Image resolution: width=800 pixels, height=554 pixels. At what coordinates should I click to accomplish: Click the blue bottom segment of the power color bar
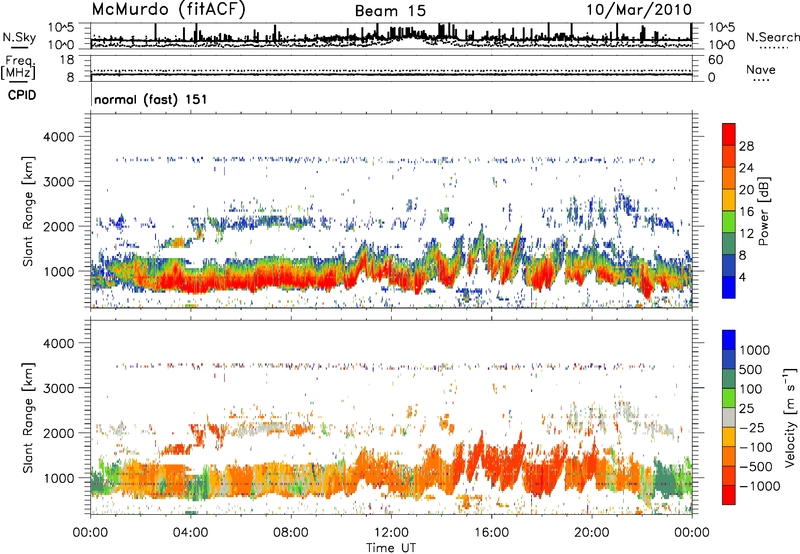coord(729,287)
